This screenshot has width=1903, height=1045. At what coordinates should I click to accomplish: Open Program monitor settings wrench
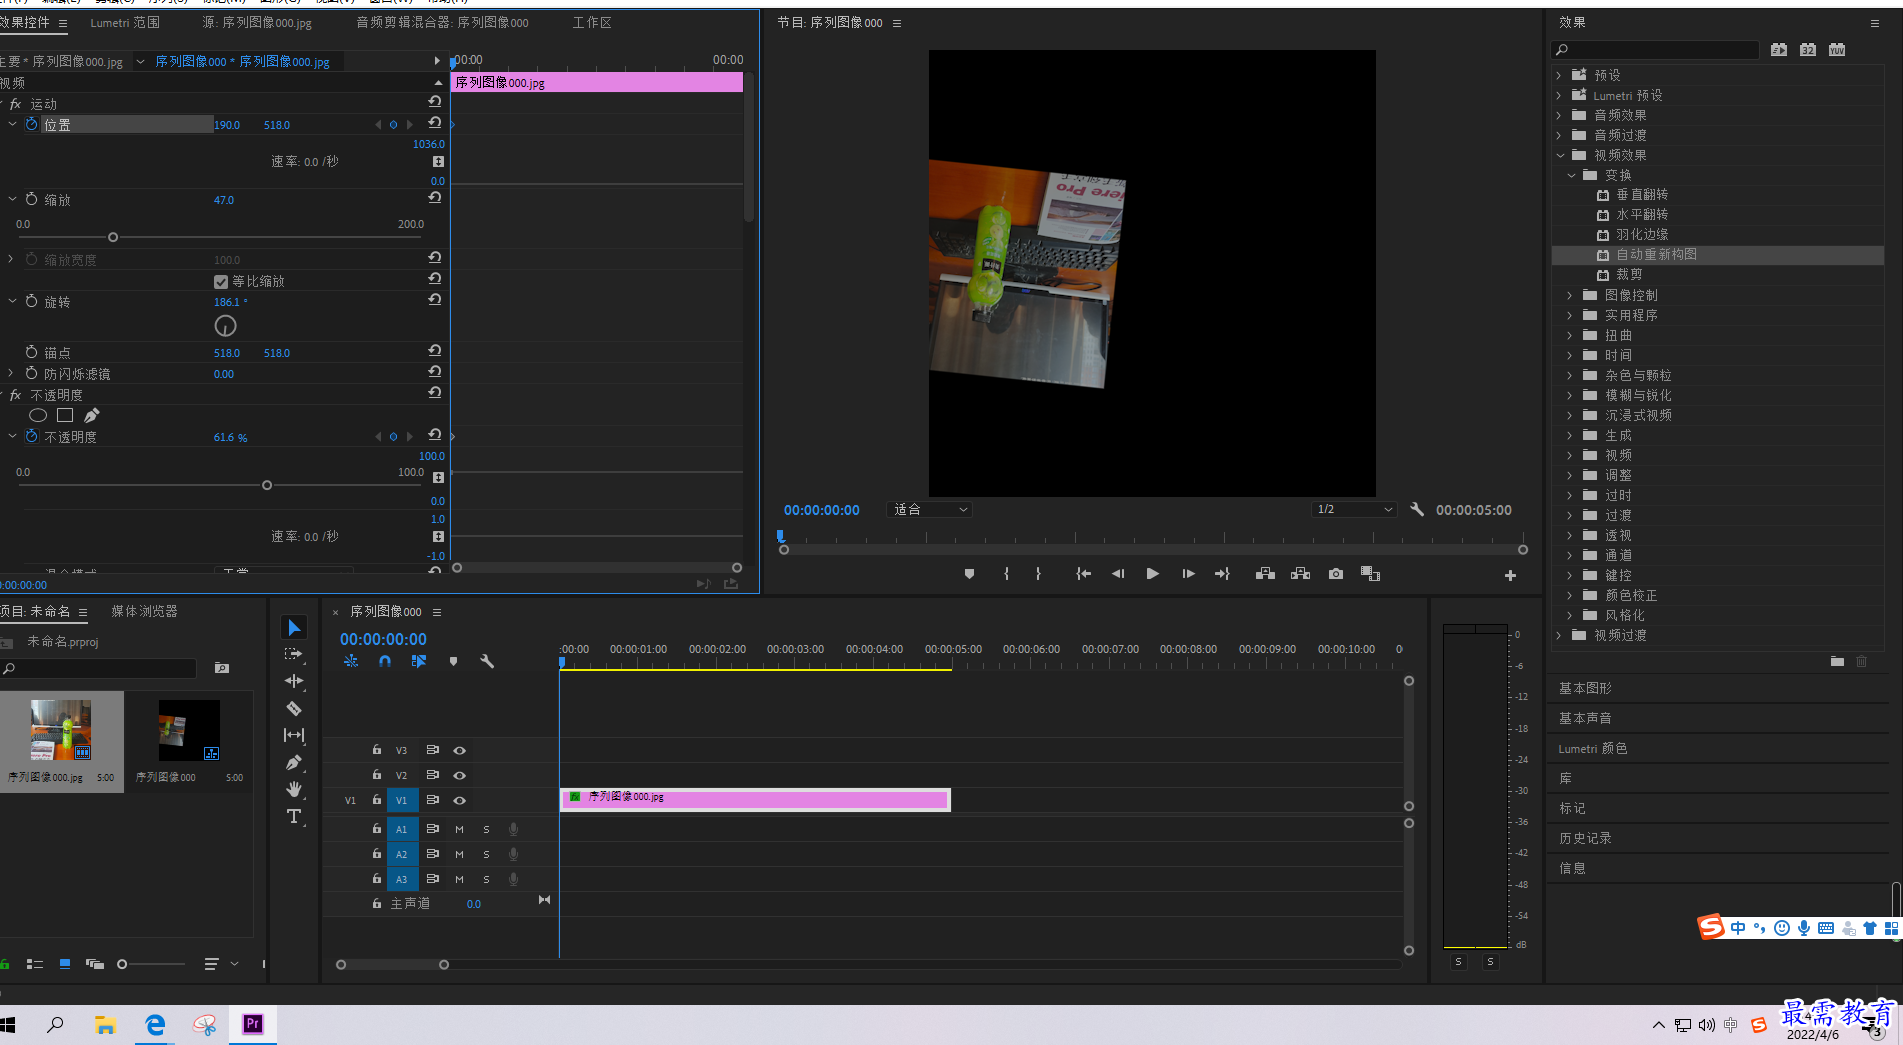click(x=1417, y=509)
